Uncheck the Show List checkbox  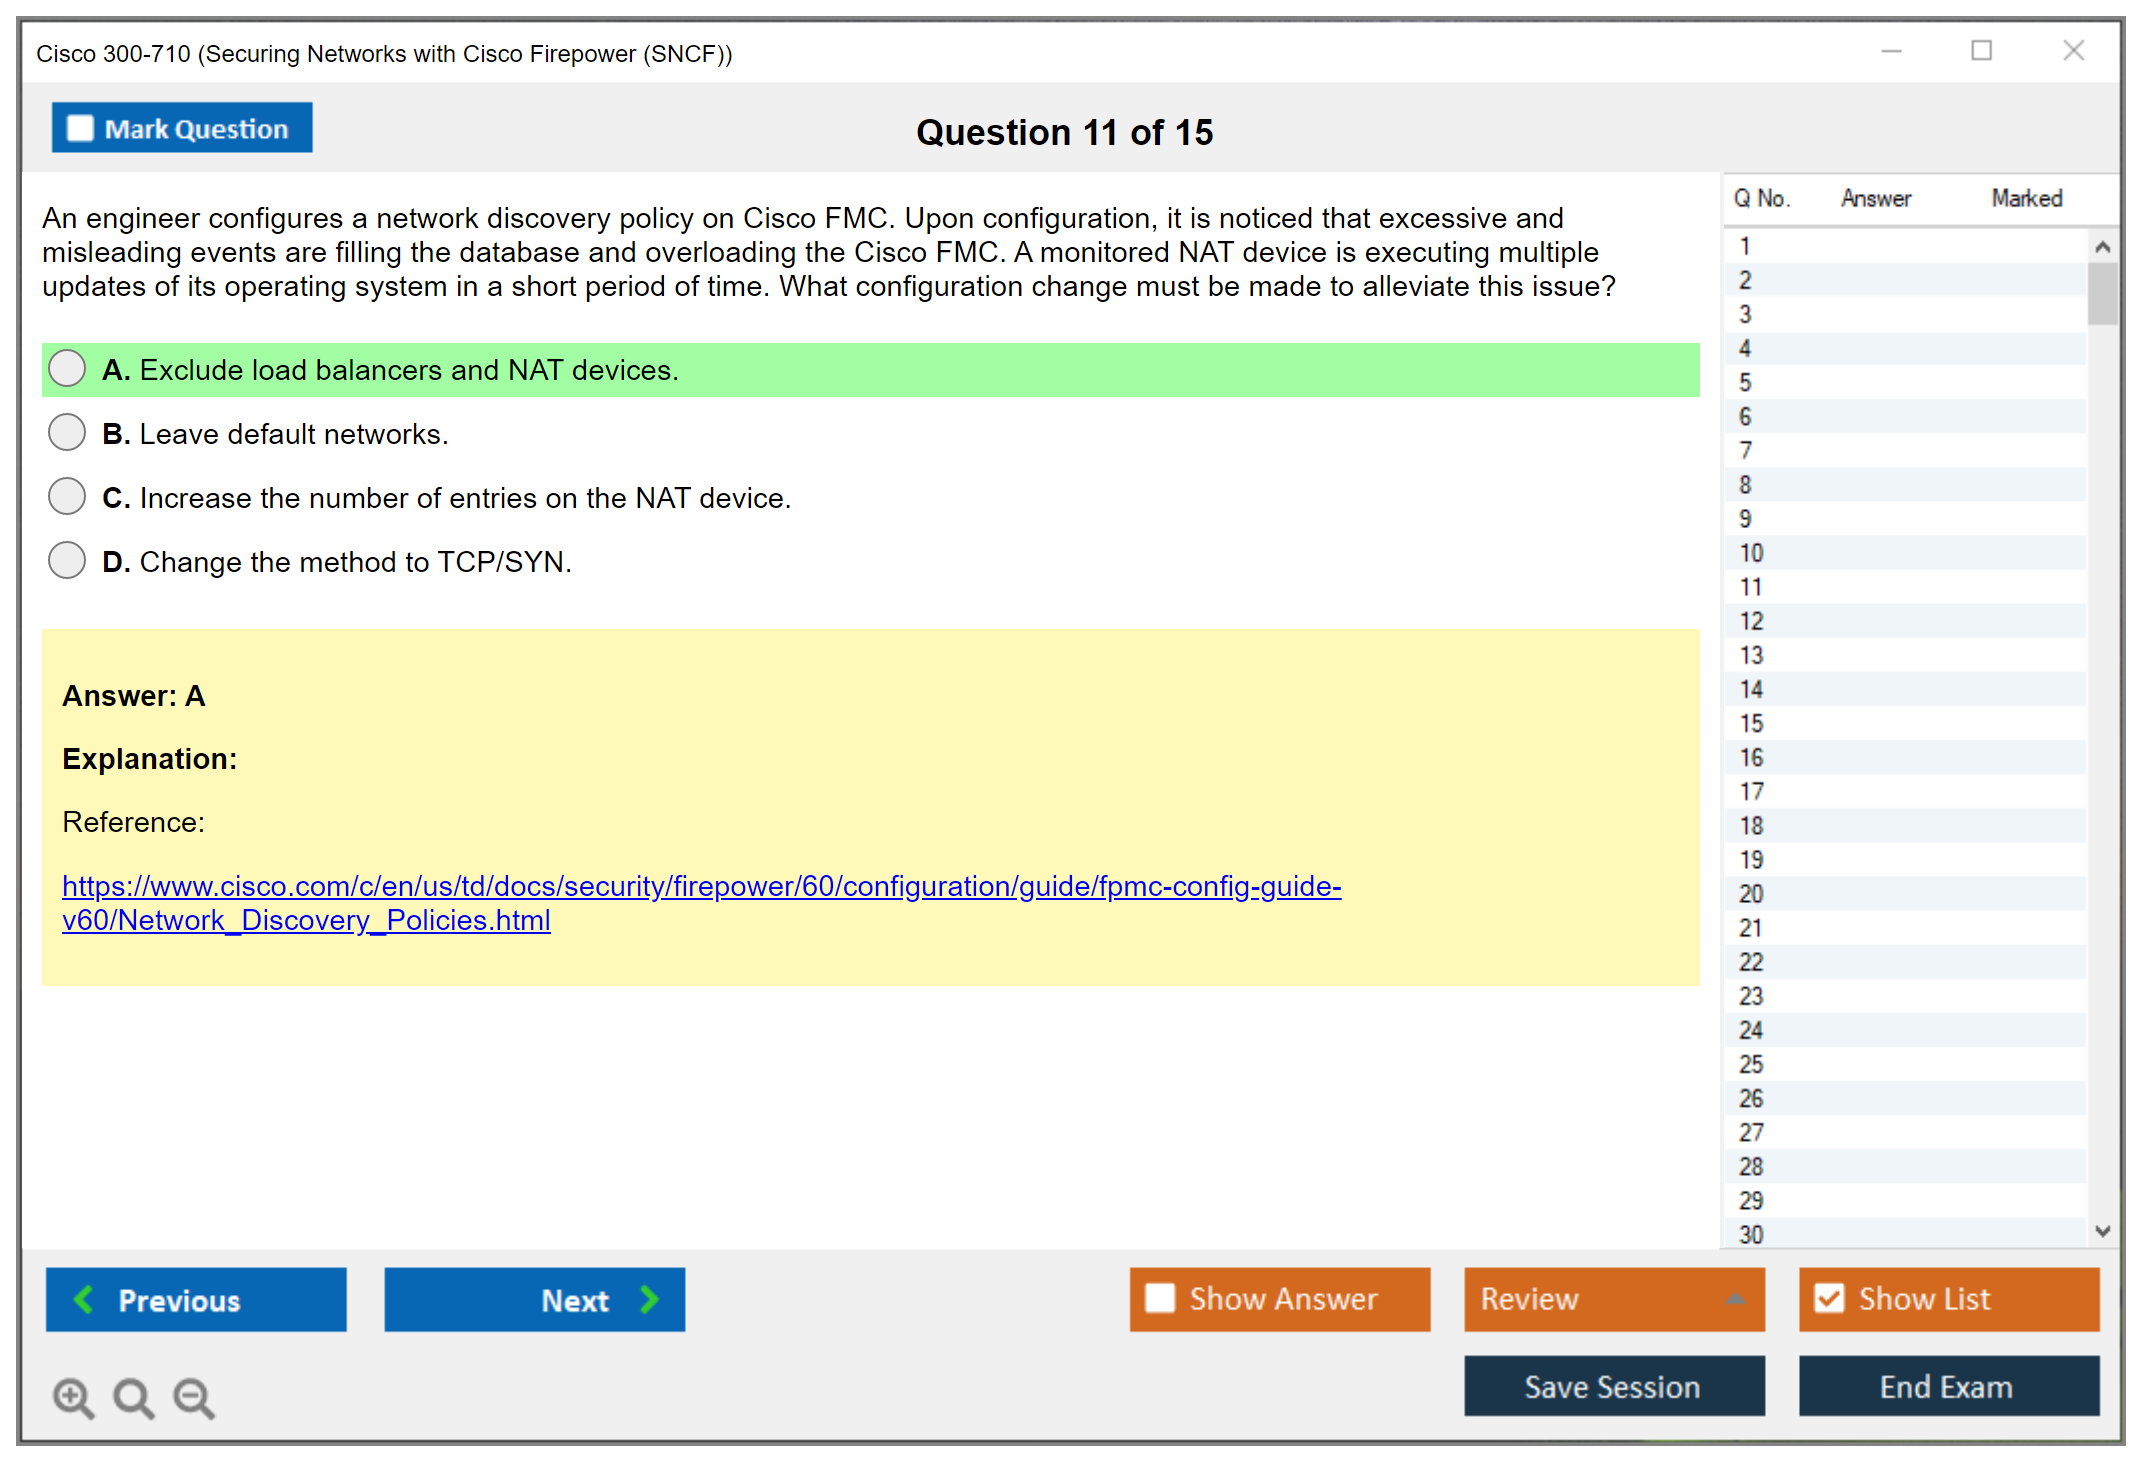pos(1829,1298)
